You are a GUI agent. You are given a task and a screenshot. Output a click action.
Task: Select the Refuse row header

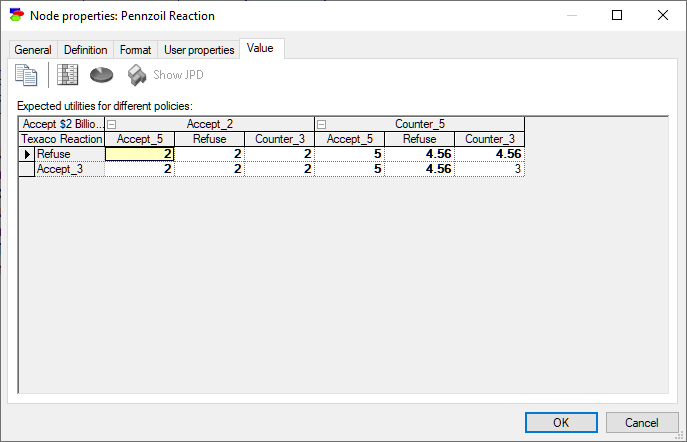pyautogui.click(x=70, y=154)
